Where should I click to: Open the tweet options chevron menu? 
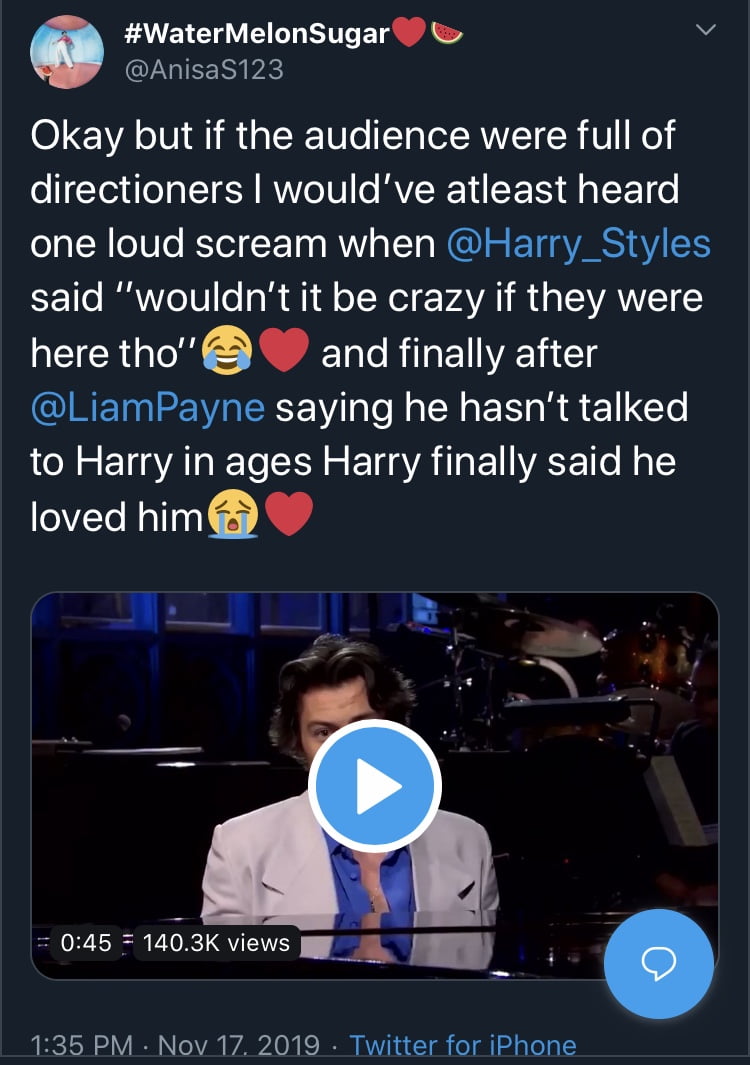(x=706, y=32)
